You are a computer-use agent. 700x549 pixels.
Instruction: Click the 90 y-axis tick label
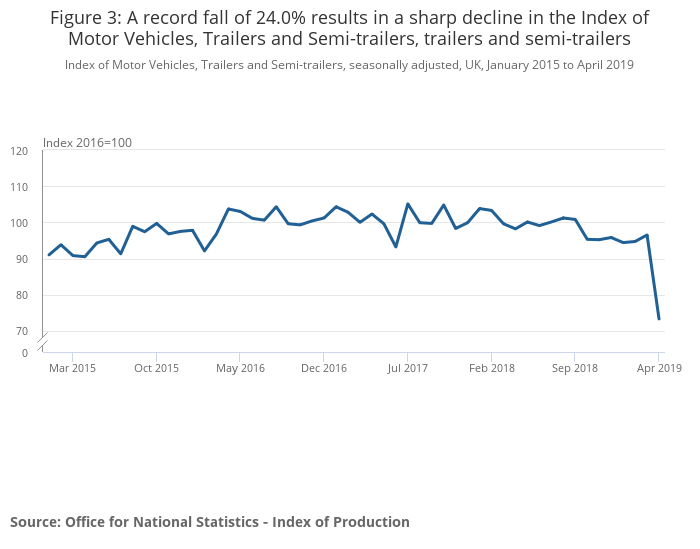[x=22, y=259]
